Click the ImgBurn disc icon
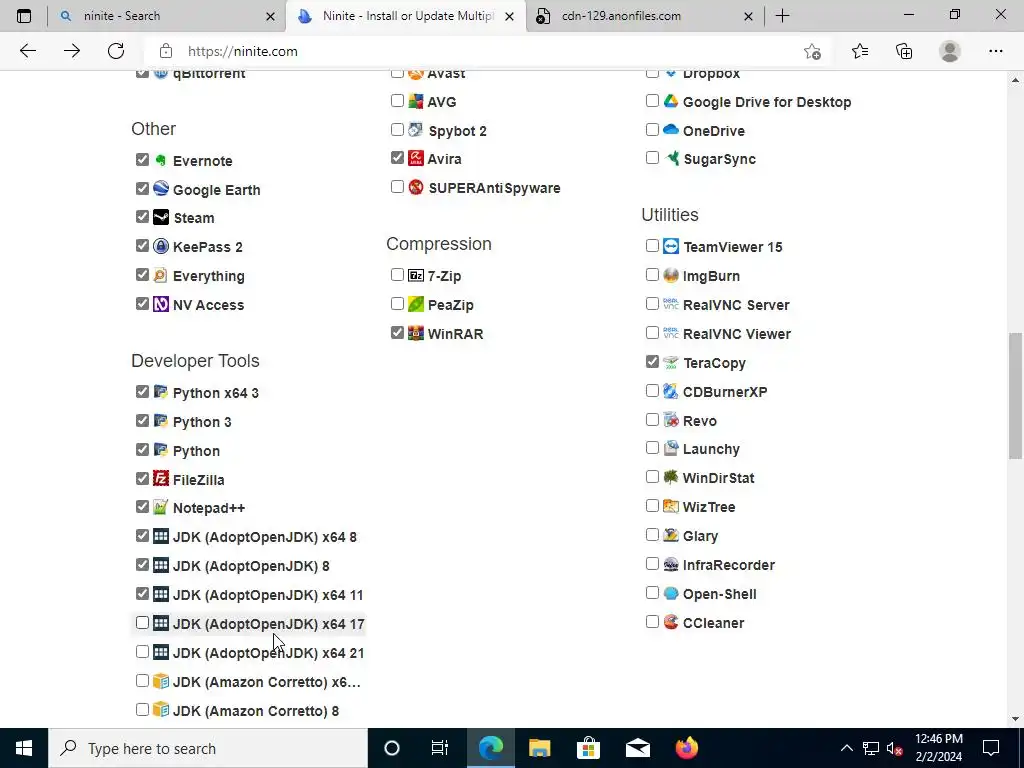 point(671,275)
